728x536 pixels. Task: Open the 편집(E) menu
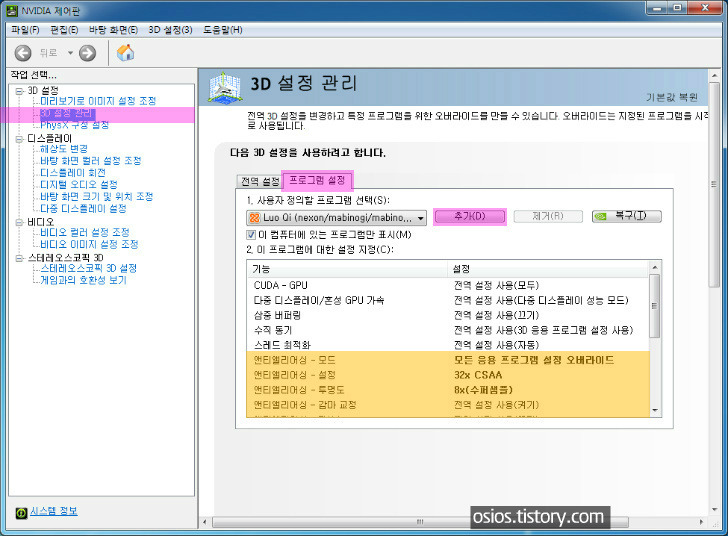(64, 30)
